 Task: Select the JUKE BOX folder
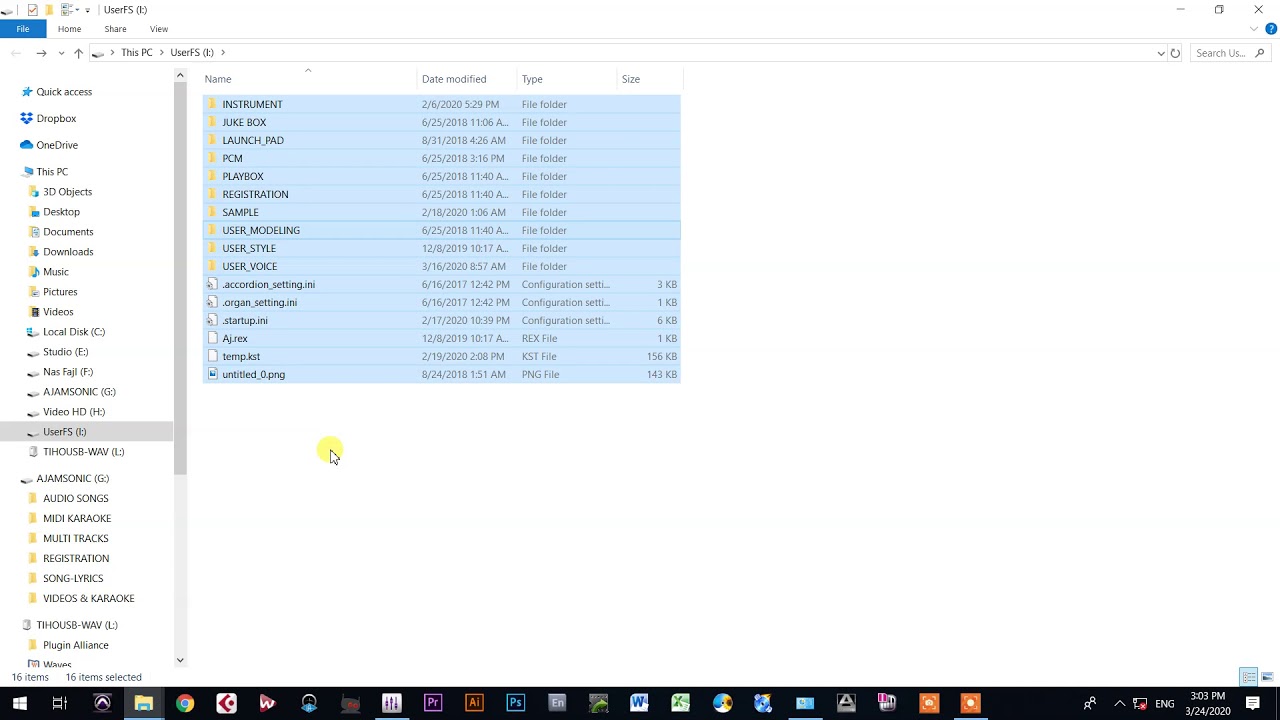(x=441, y=122)
